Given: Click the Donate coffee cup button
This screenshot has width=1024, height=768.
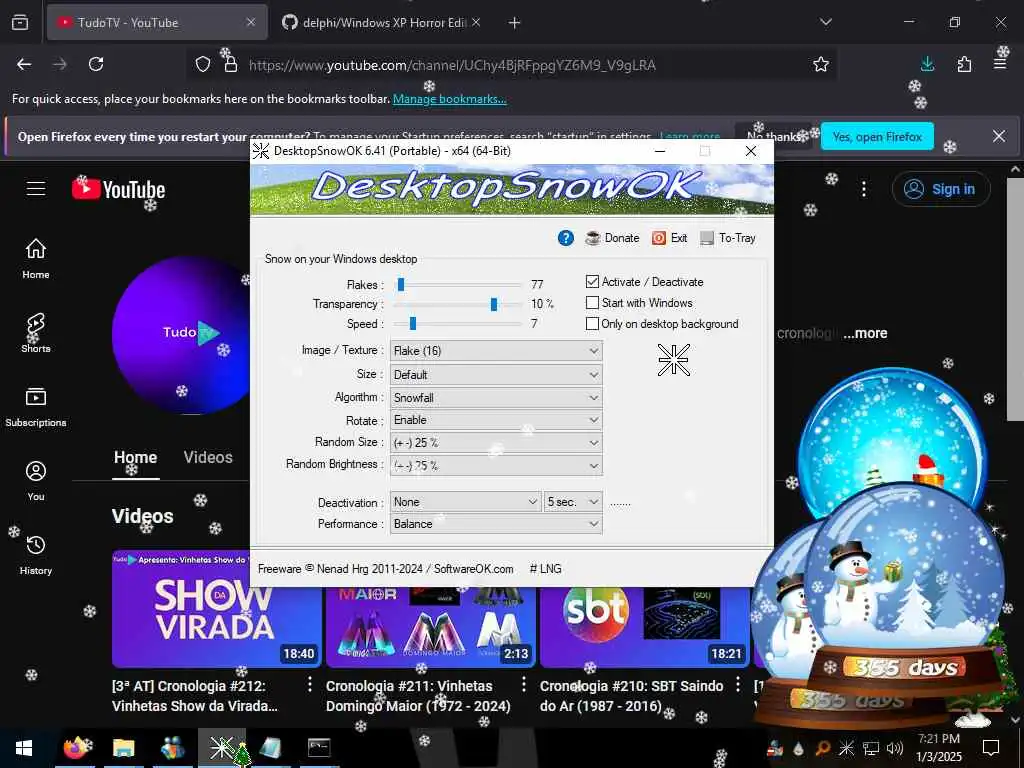Looking at the screenshot, I should click(612, 238).
